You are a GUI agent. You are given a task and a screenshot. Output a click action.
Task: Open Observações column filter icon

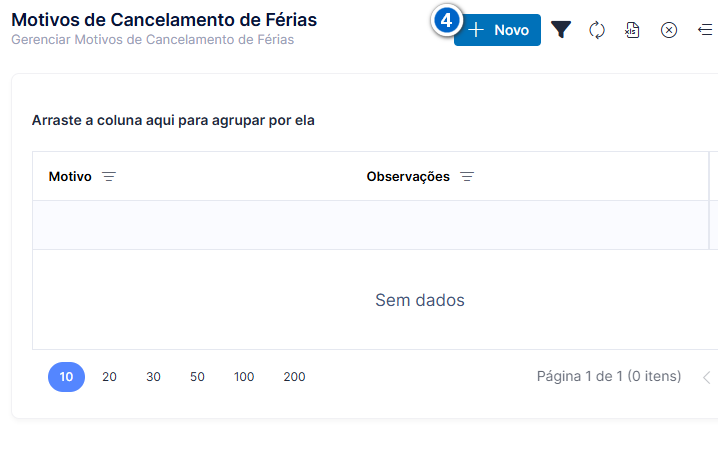tap(467, 177)
